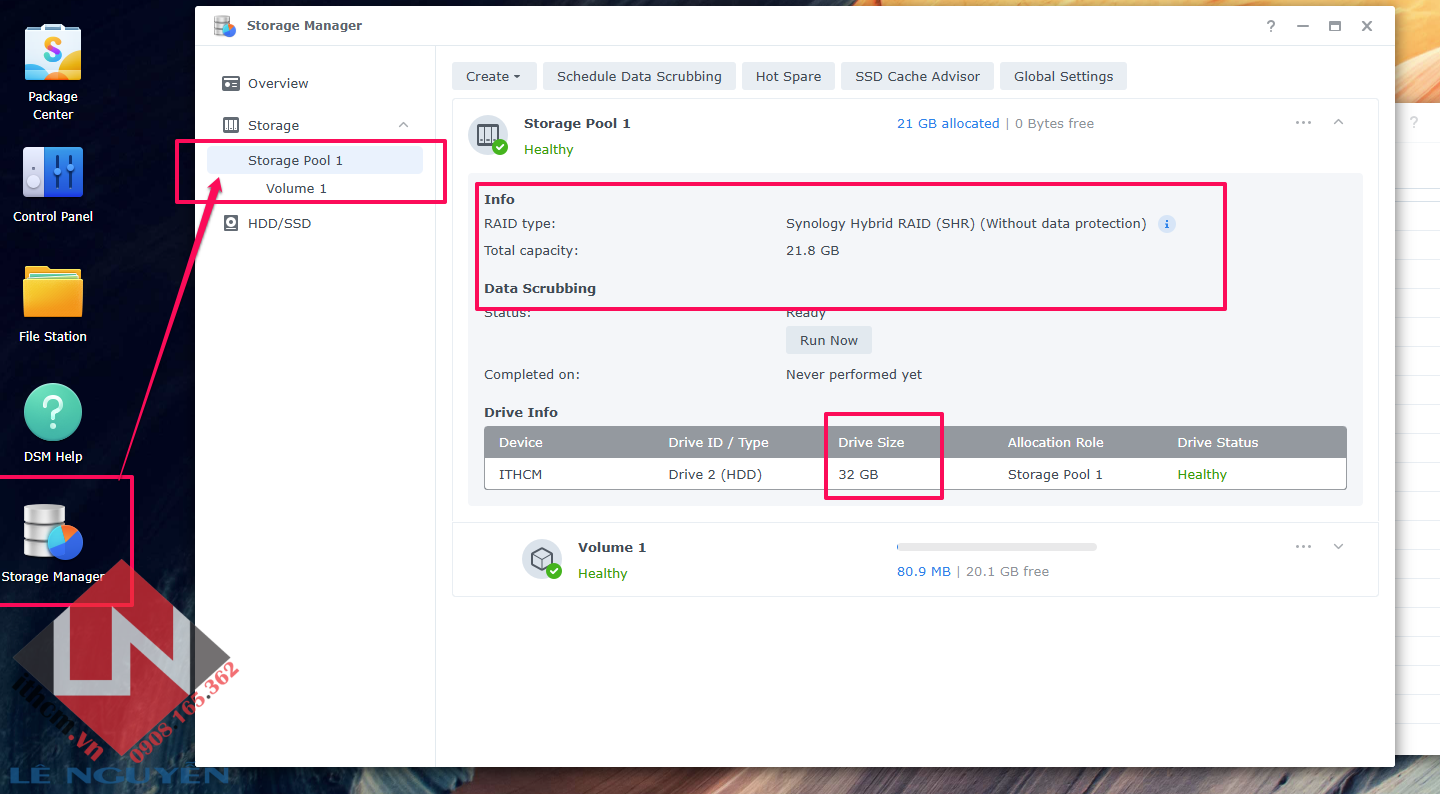Click Volume 1 cube icon
The width and height of the screenshot is (1440, 794).
(x=543, y=558)
